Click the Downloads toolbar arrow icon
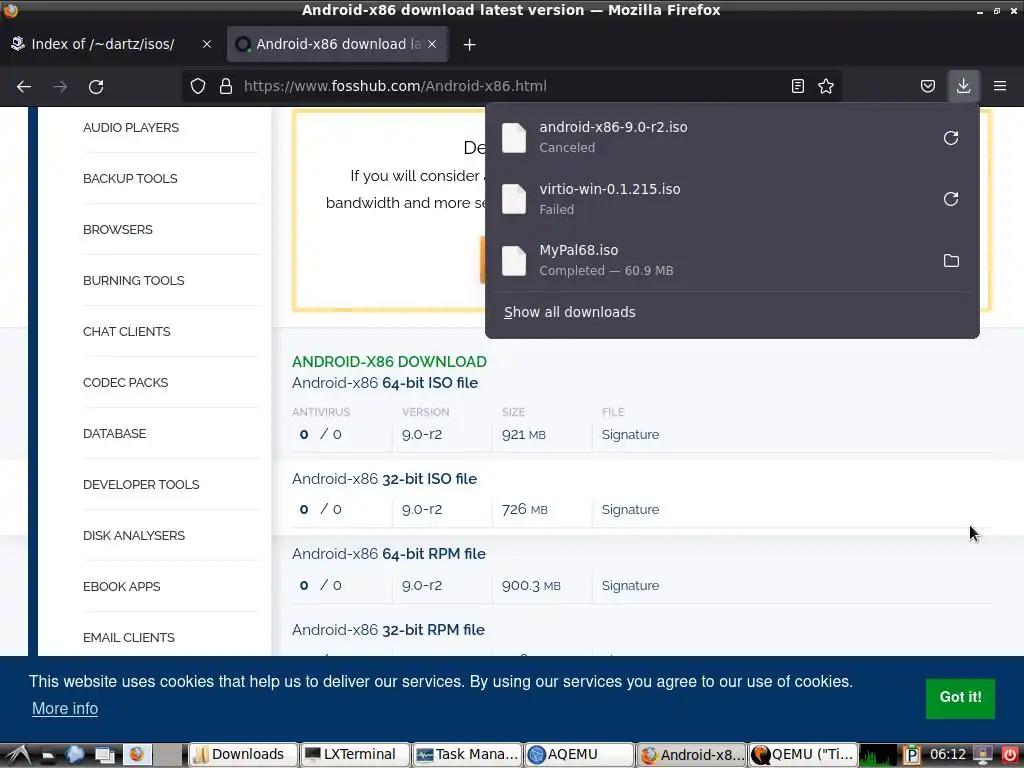Screen dimensions: 1024x768 963,86
